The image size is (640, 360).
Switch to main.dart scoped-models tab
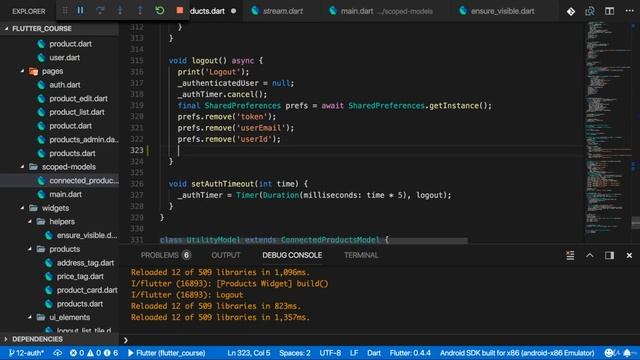[381, 11]
